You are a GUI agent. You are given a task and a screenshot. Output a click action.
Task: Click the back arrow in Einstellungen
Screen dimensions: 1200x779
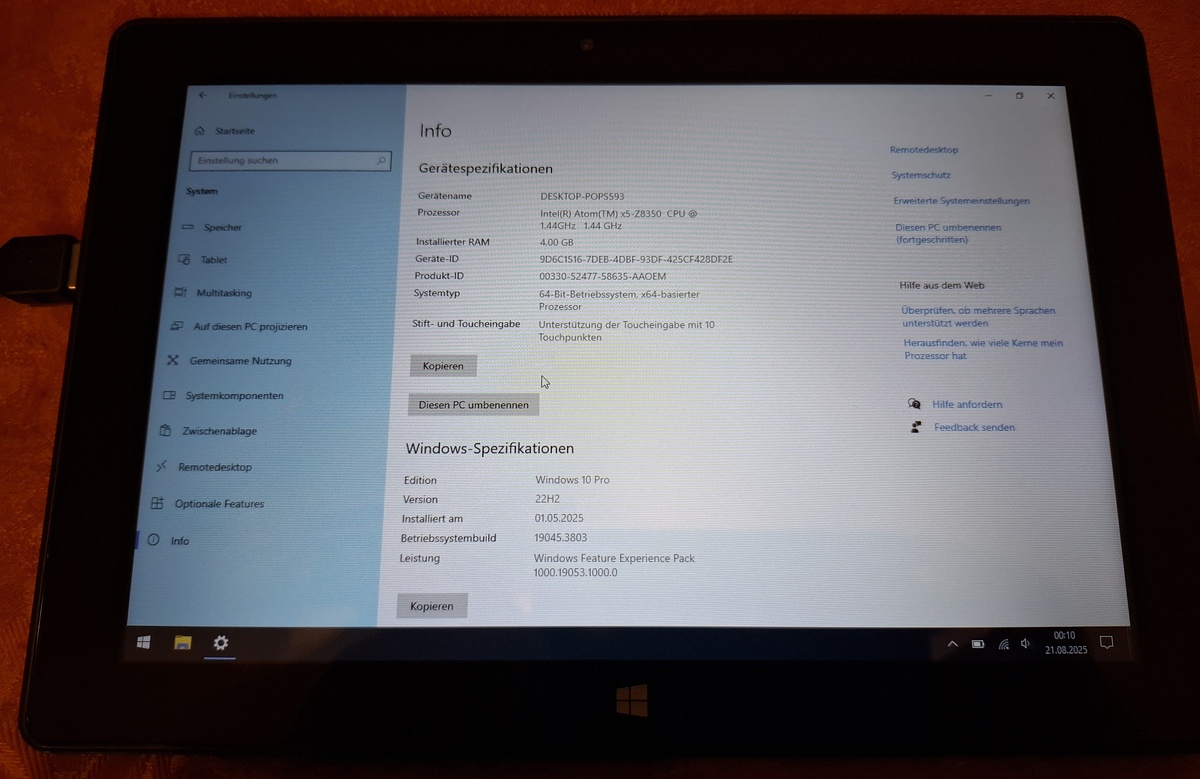click(203, 96)
